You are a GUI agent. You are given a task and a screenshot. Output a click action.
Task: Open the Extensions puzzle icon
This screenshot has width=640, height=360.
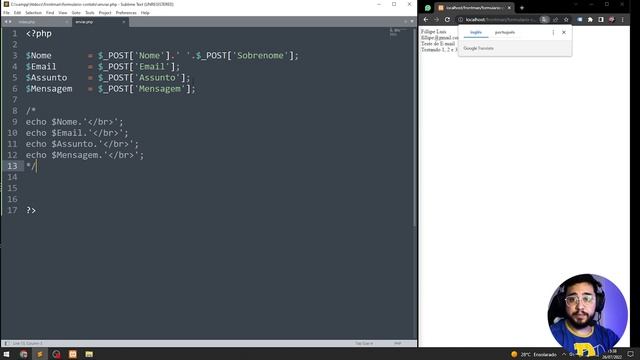[x=590, y=20]
